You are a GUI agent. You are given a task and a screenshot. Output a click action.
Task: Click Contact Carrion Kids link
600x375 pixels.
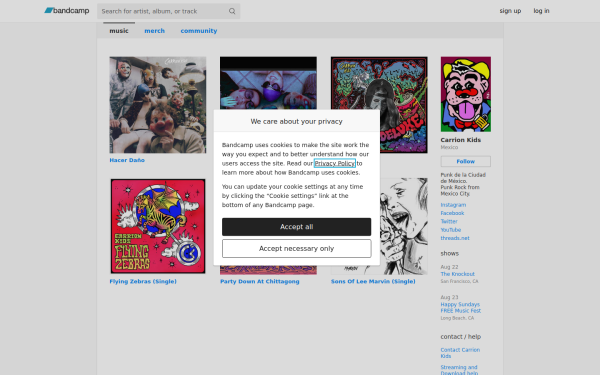[x=460, y=353]
